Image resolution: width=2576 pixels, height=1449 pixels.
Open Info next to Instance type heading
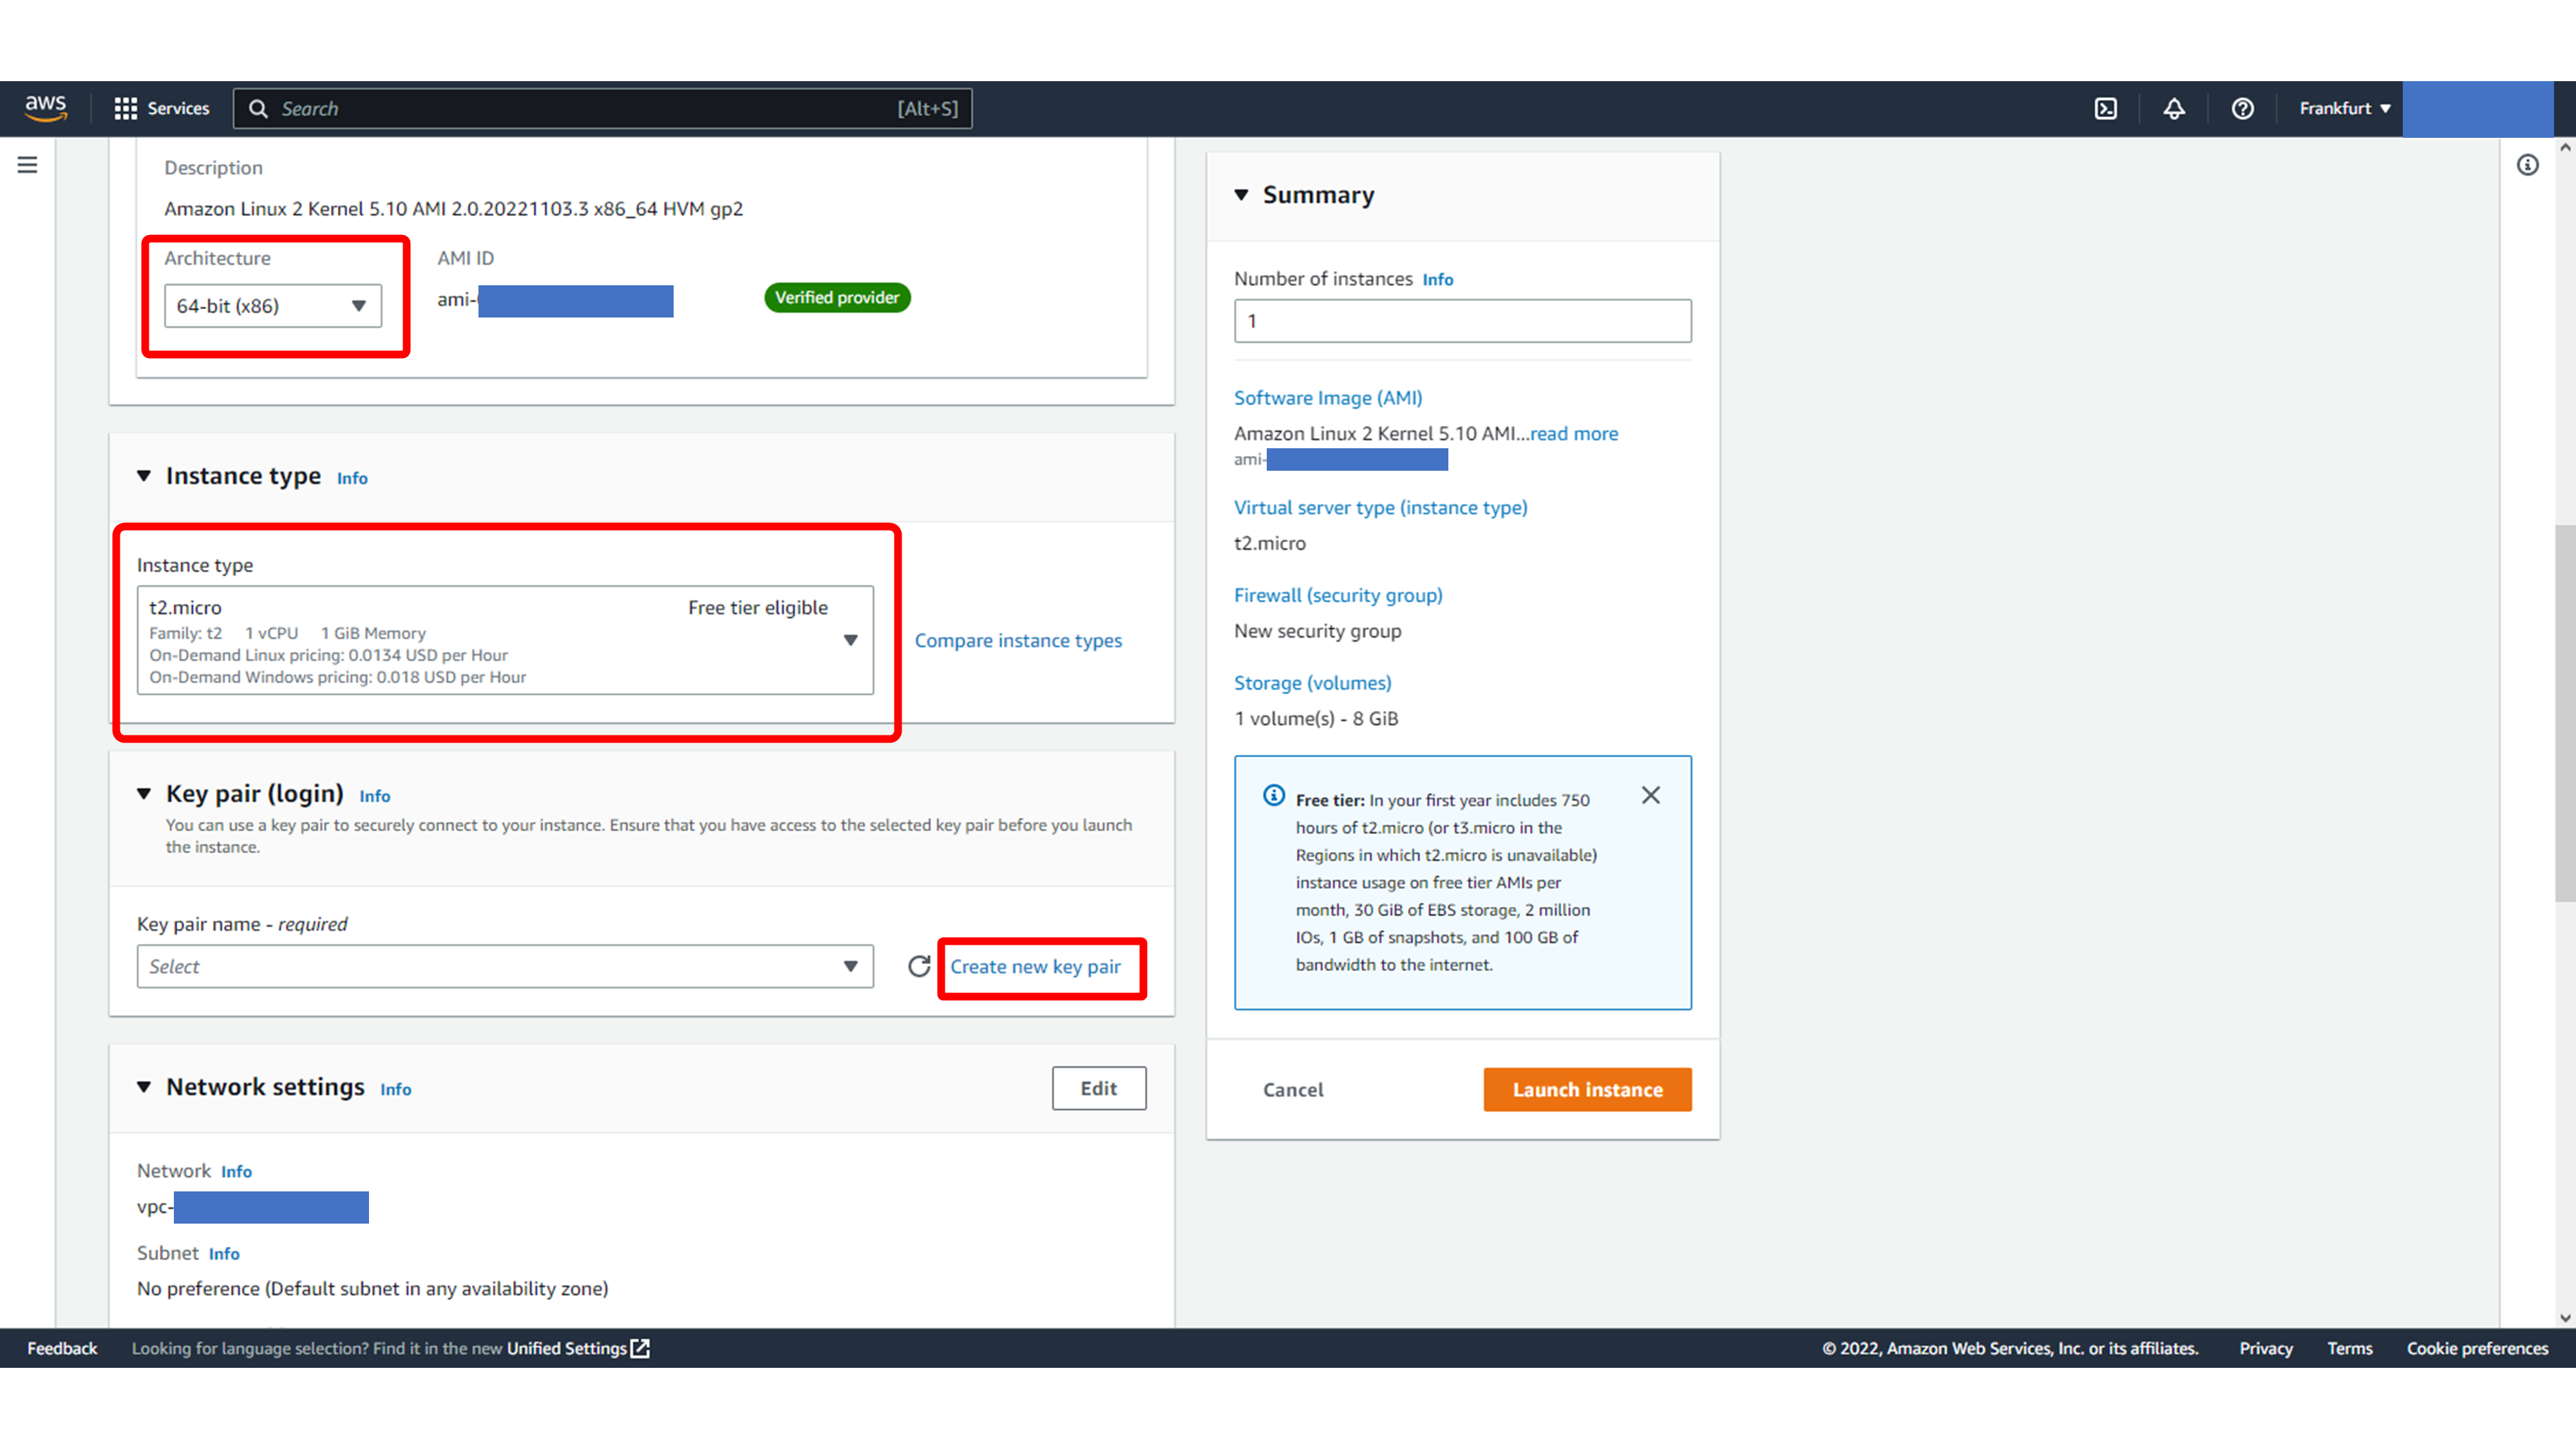pos(352,478)
